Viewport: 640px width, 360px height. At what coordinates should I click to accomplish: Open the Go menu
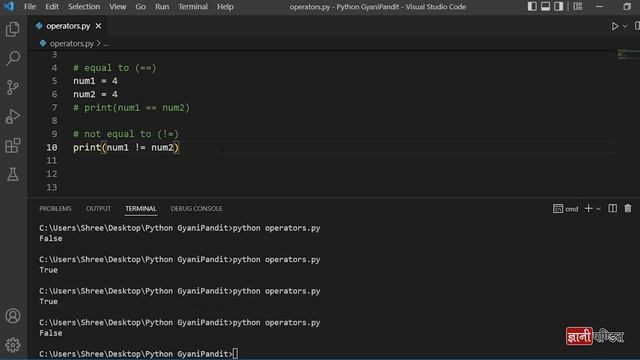click(x=140, y=7)
